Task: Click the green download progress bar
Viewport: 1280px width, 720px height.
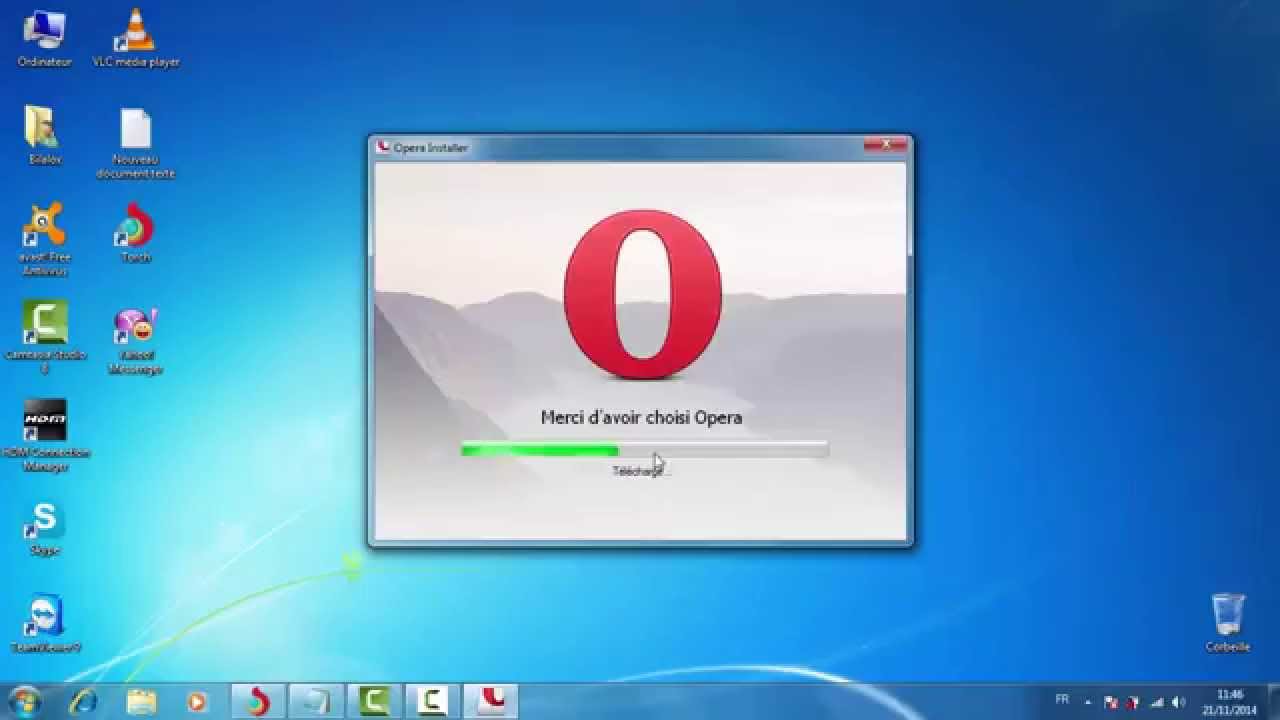Action: 644,450
